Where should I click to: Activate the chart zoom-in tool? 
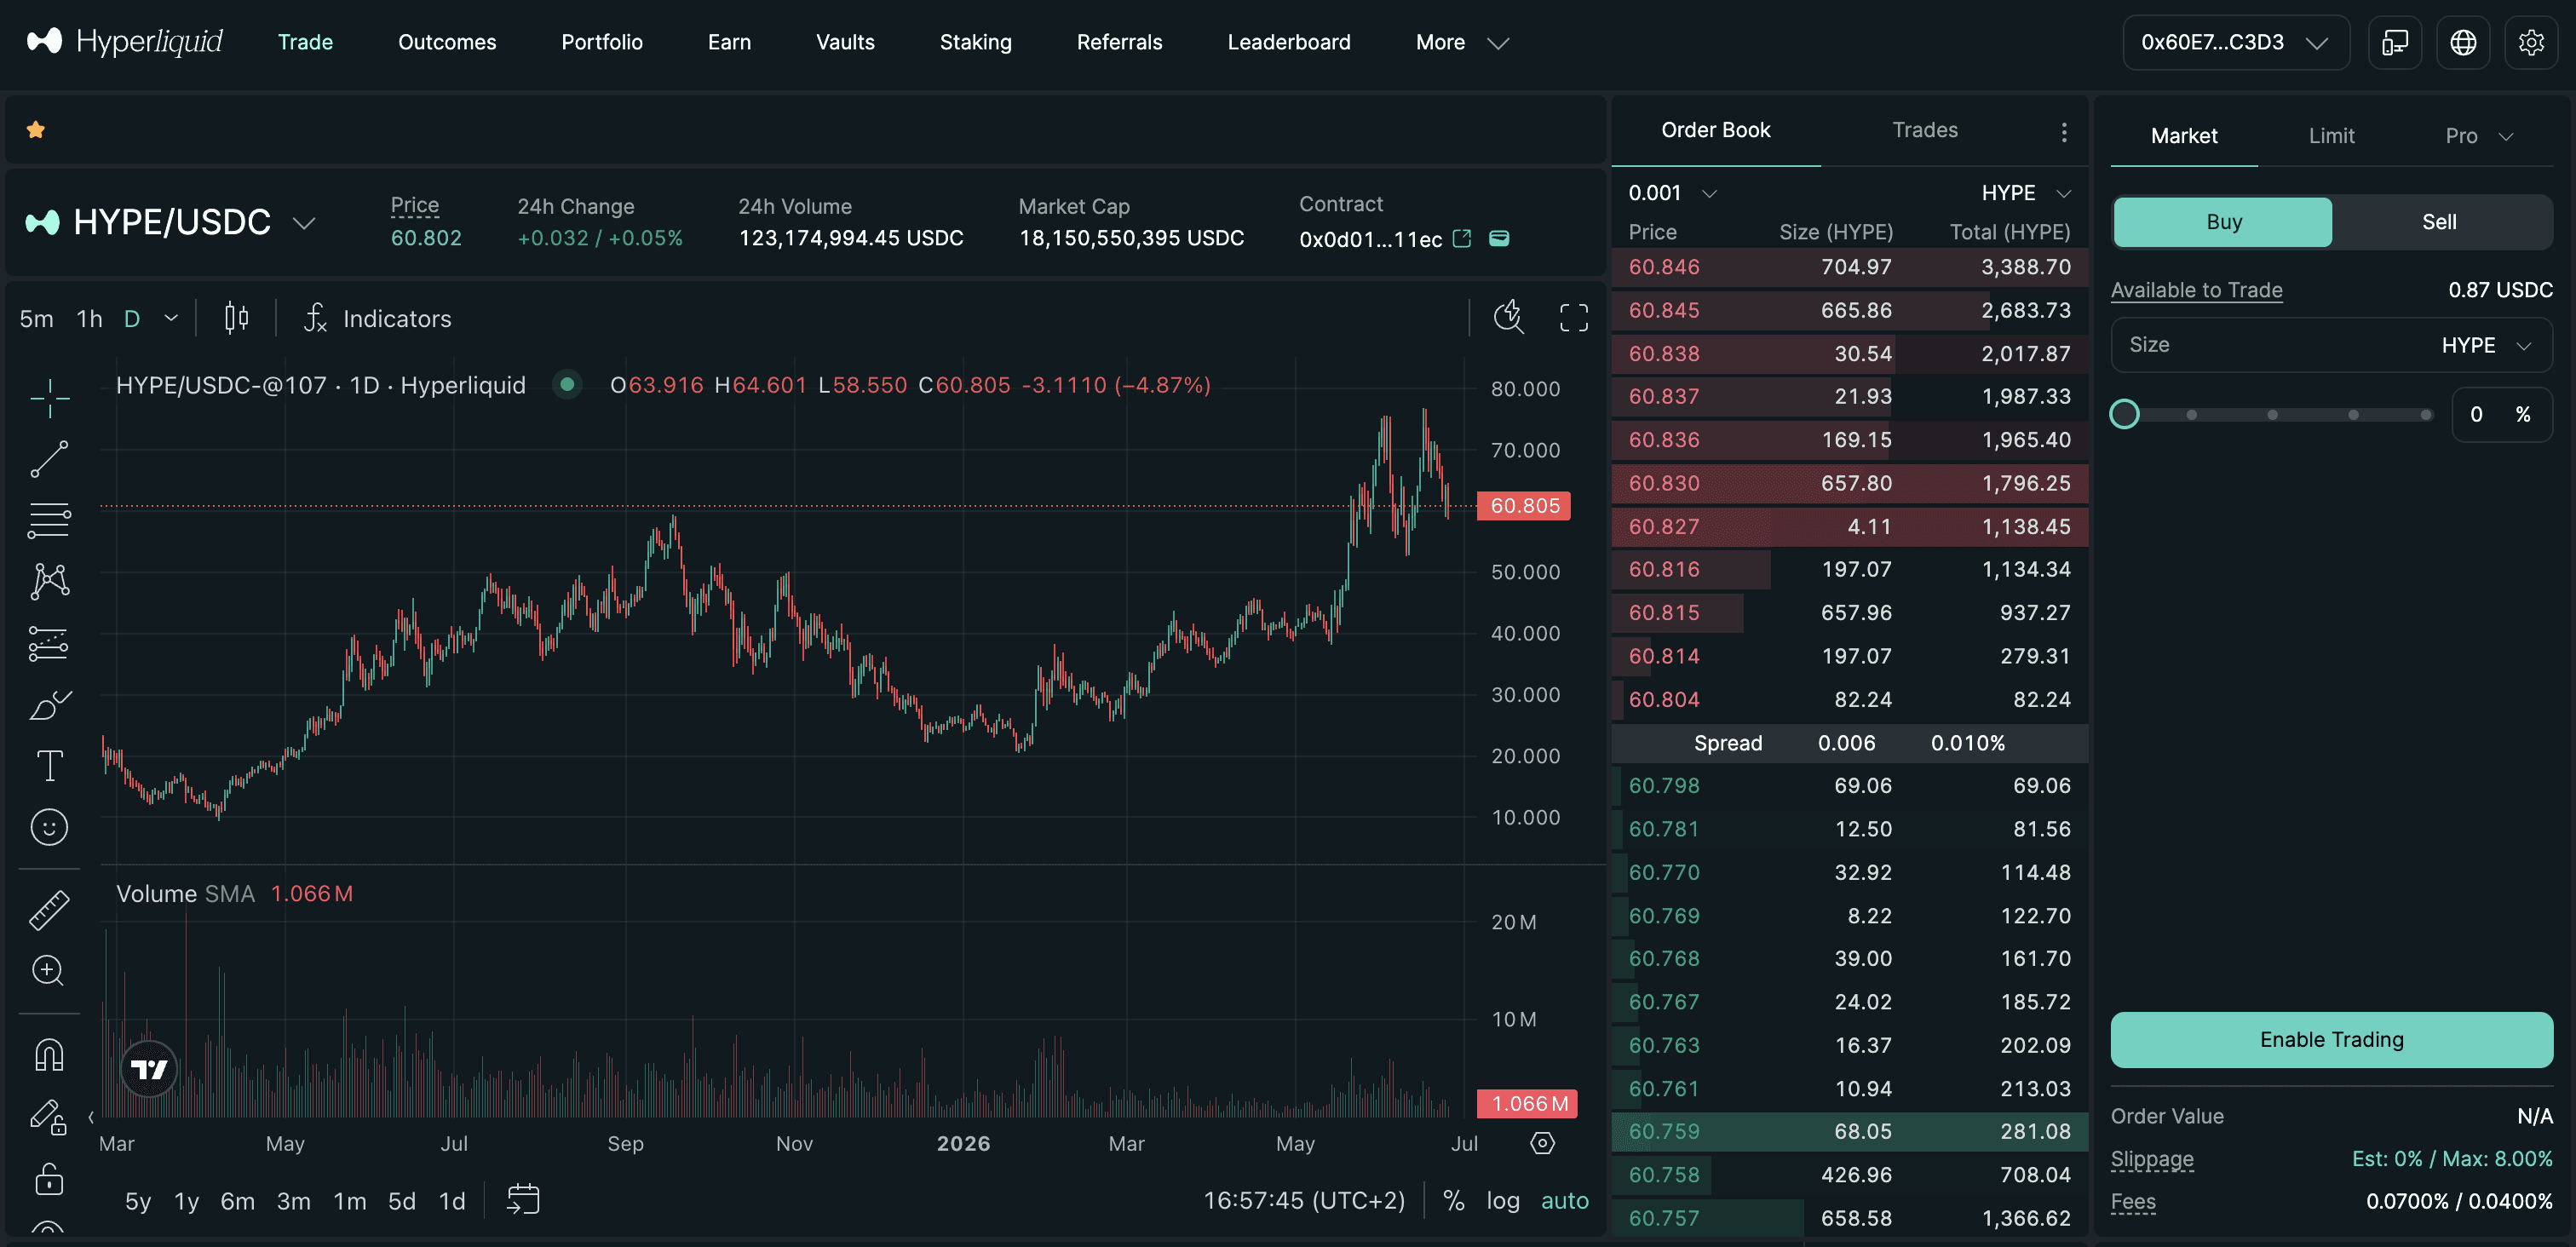pos(49,970)
